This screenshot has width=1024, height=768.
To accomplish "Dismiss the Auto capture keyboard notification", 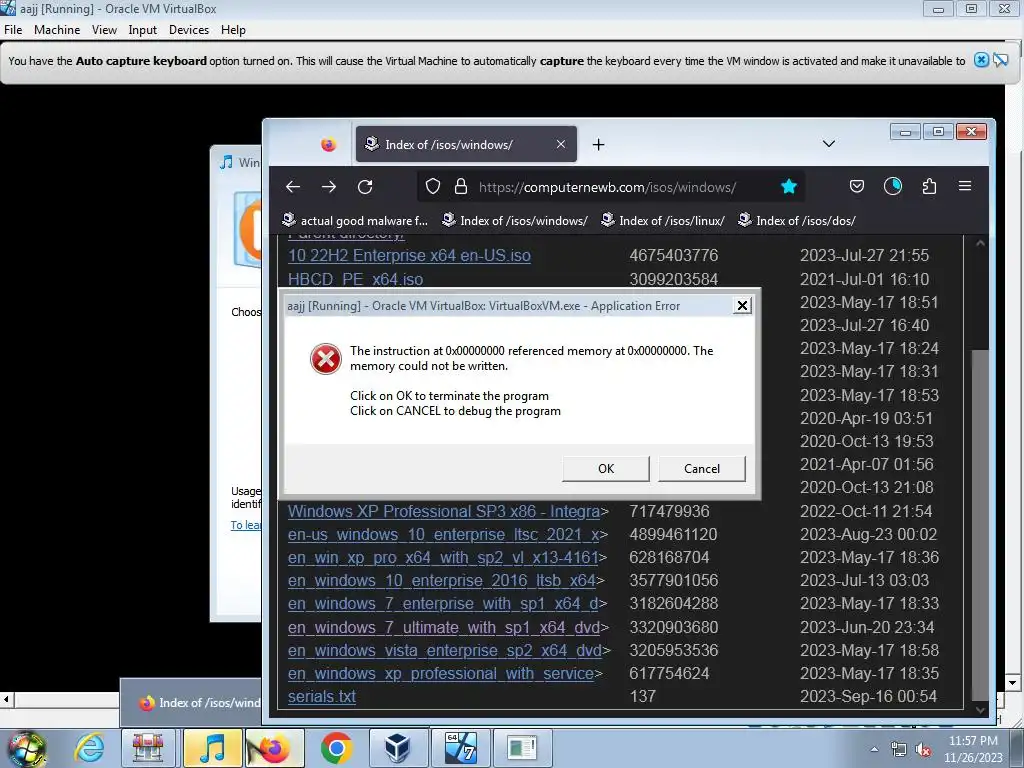I will [981, 60].
